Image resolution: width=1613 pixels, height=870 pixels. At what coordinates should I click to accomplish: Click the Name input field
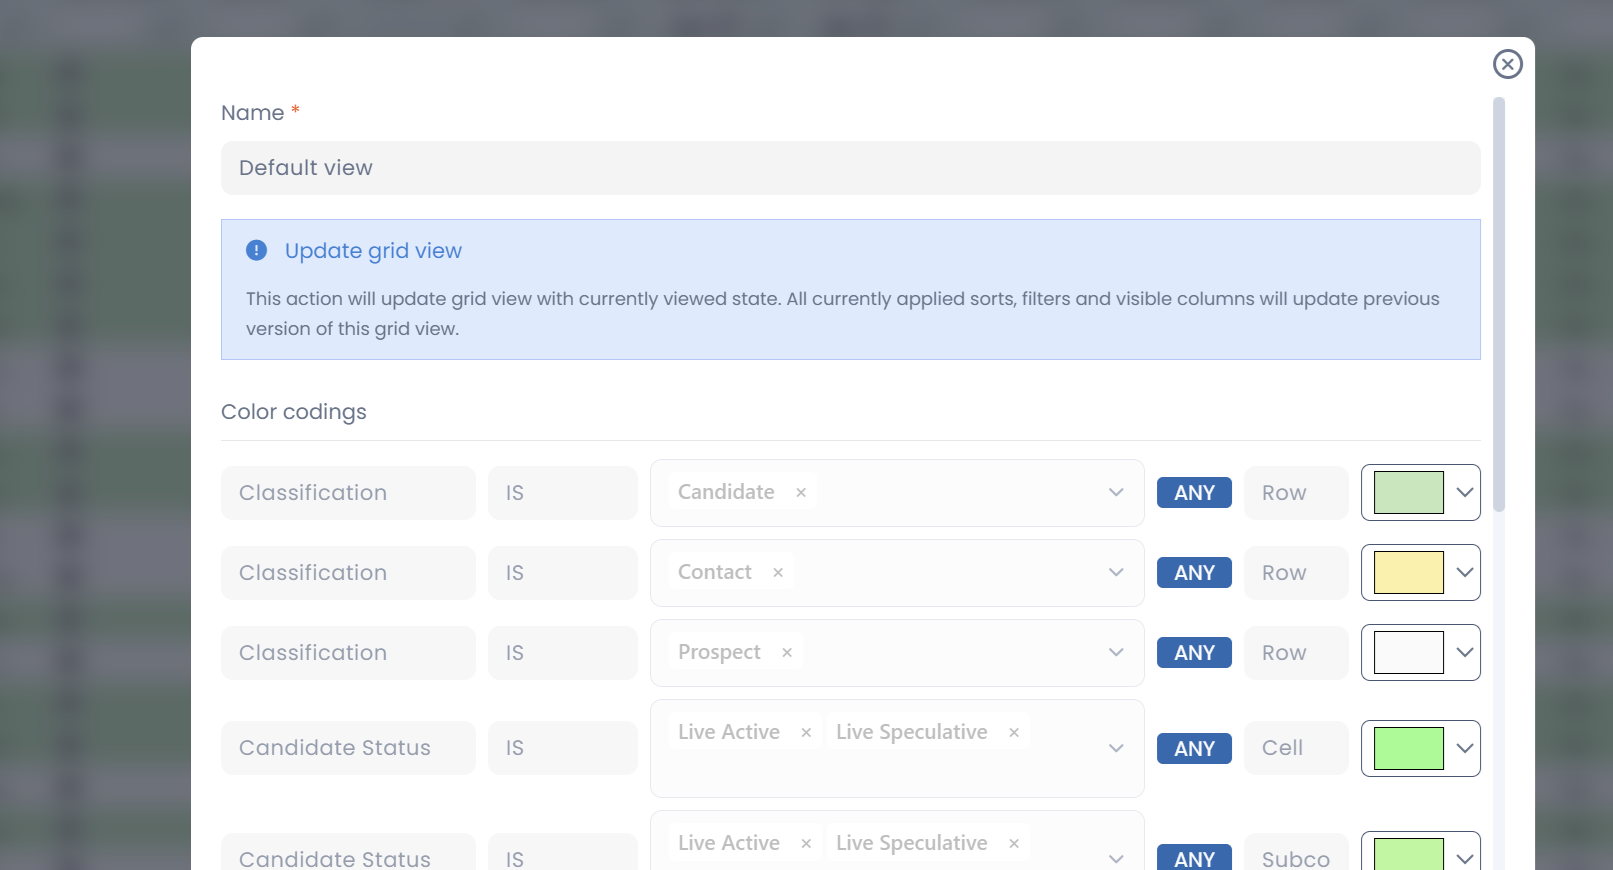tap(850, 168)
